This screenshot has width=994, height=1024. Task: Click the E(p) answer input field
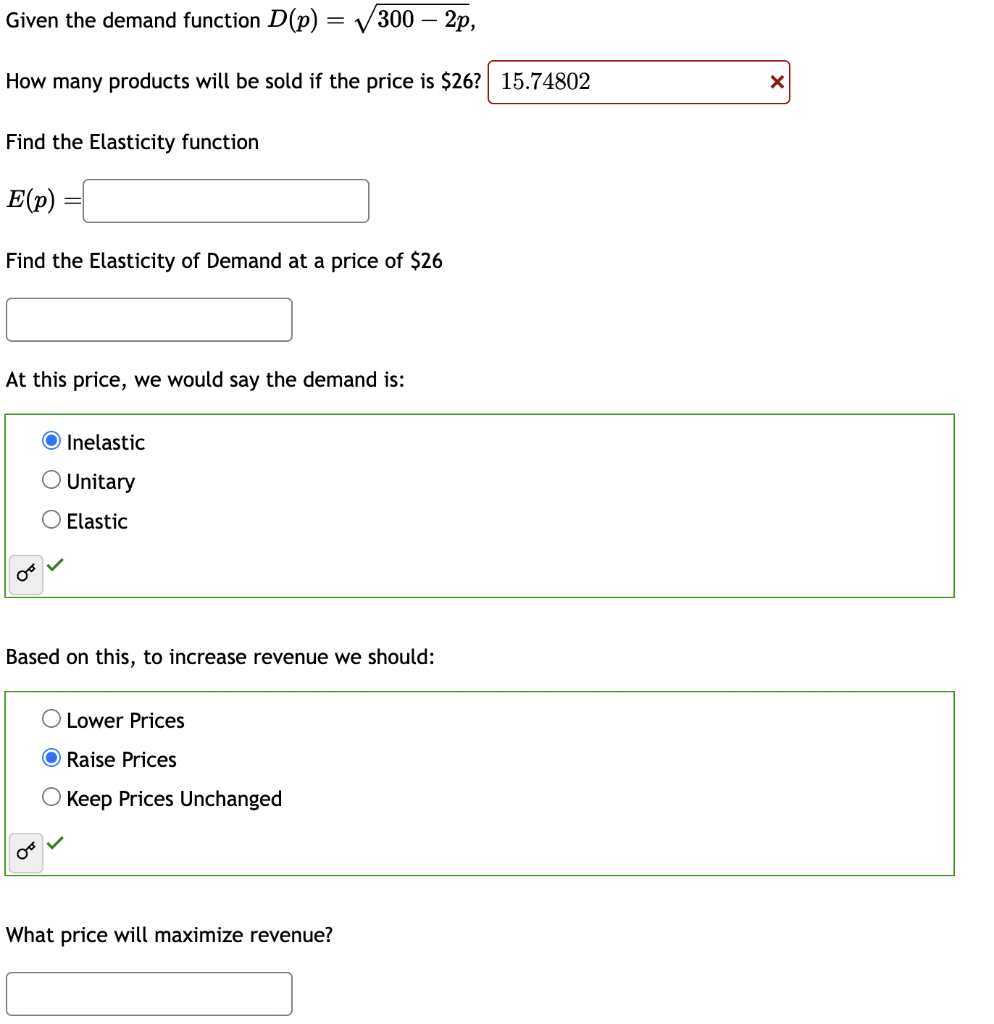coord(225,200)
